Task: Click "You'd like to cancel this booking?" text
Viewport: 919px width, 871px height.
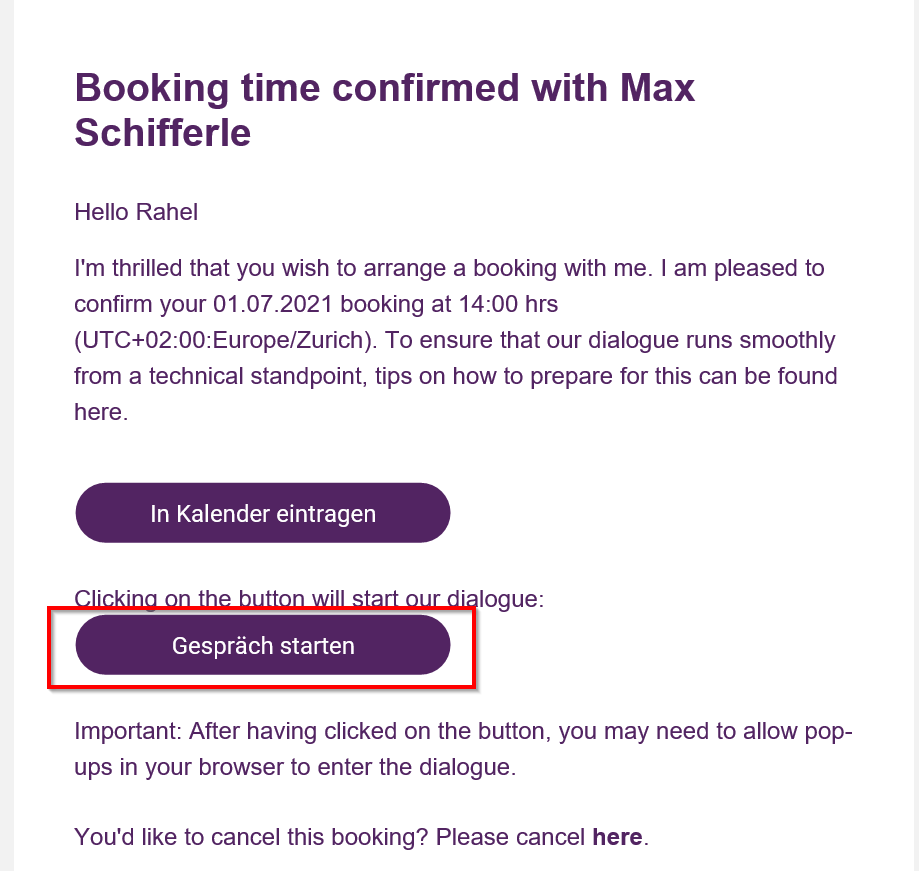Action: pos(251,837)
